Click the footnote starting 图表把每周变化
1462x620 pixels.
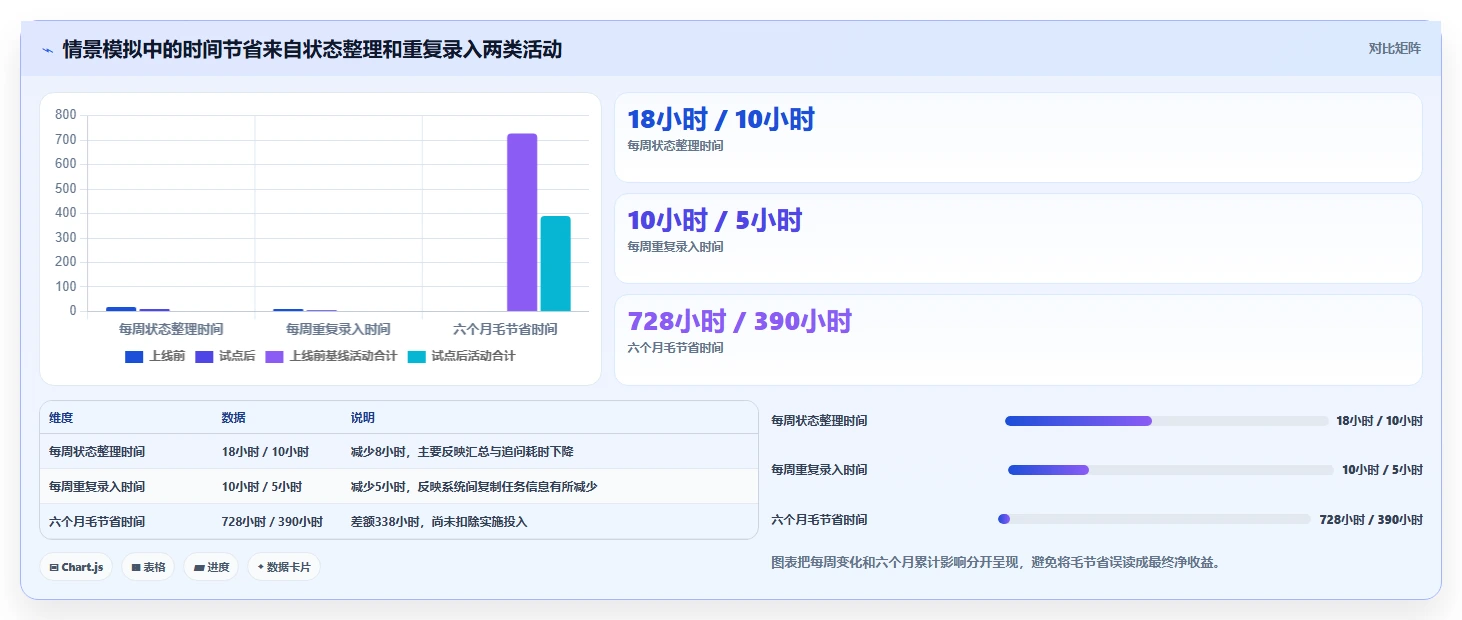point(995,563)
